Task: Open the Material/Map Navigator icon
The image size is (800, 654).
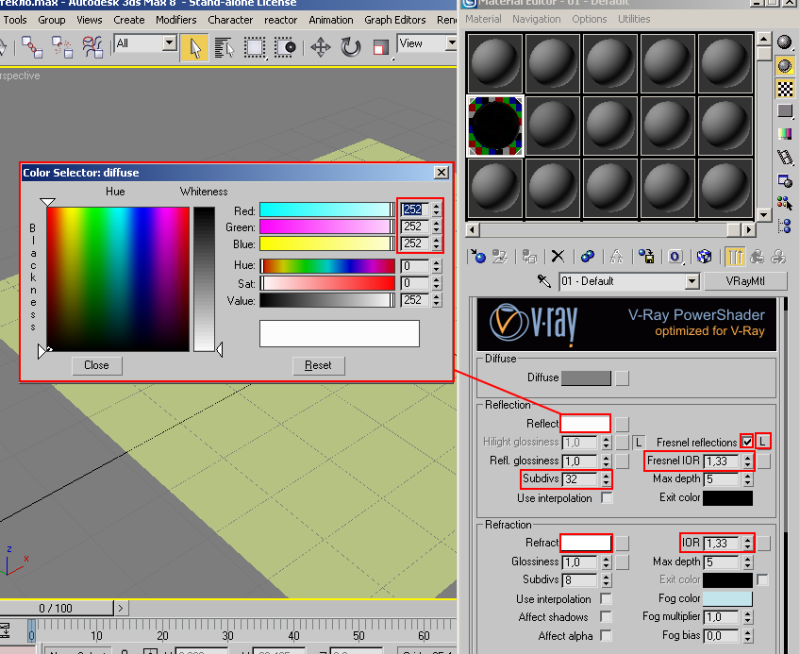Action: 785,226
